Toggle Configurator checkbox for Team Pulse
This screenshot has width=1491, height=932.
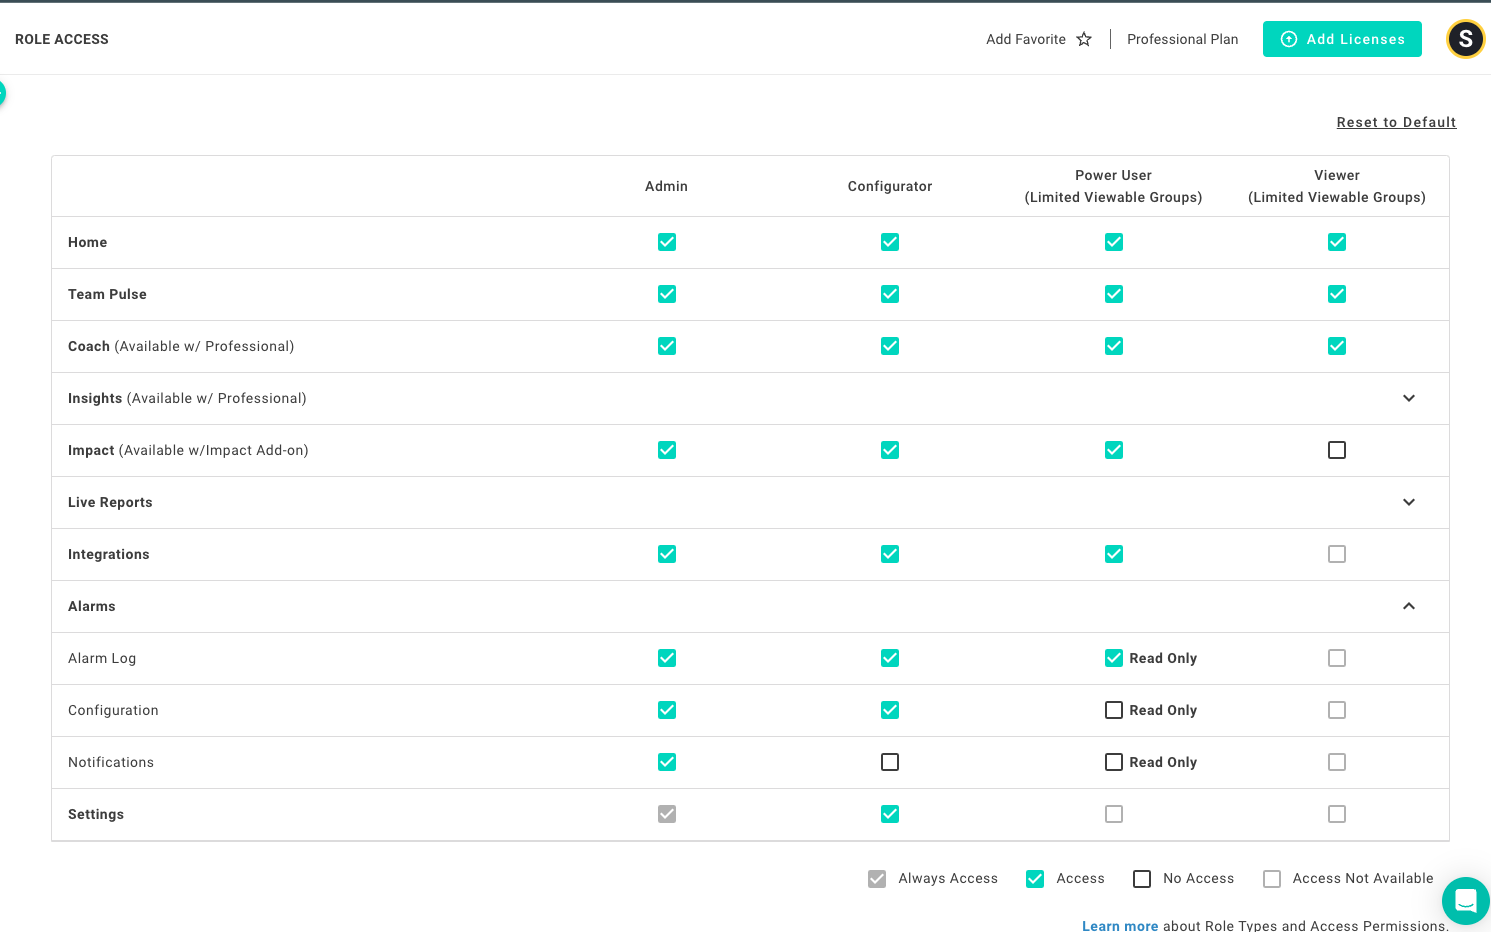(x=890, y=294)
